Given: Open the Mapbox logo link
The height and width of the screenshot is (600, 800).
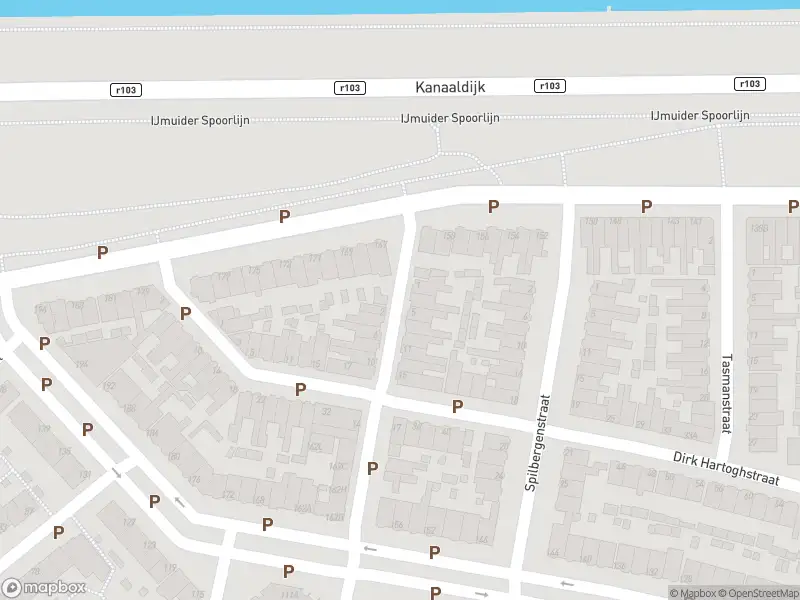Looking at the screenshot, I should click(x=44, y=587).
